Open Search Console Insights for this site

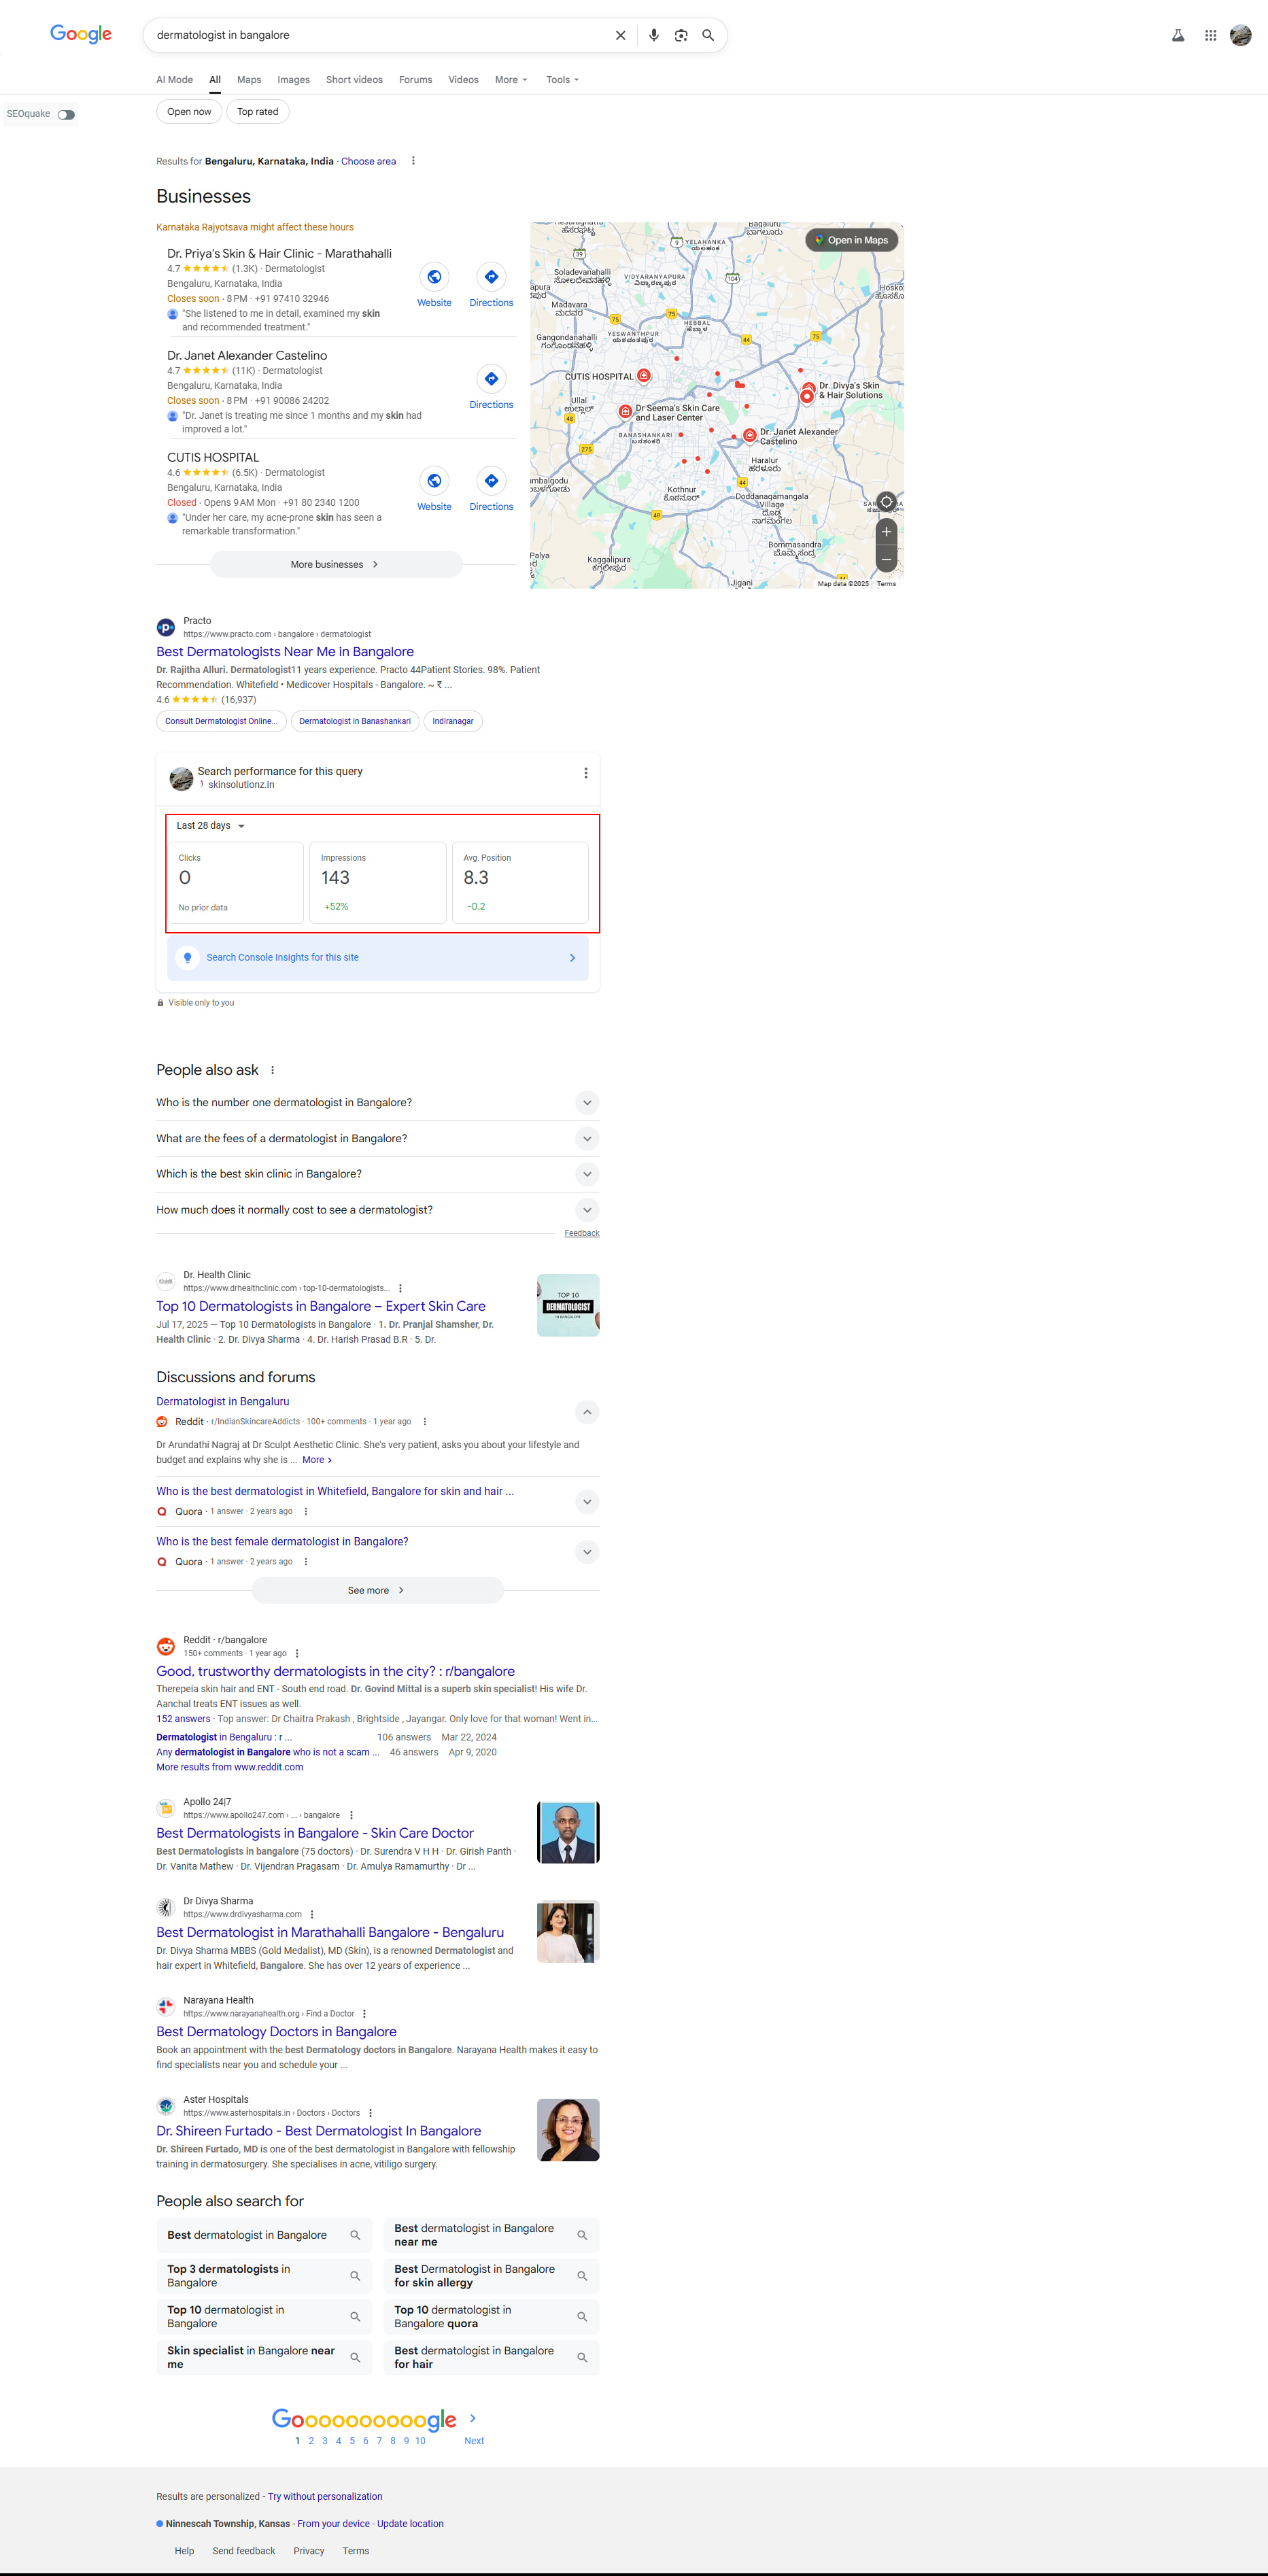(378, 958)
